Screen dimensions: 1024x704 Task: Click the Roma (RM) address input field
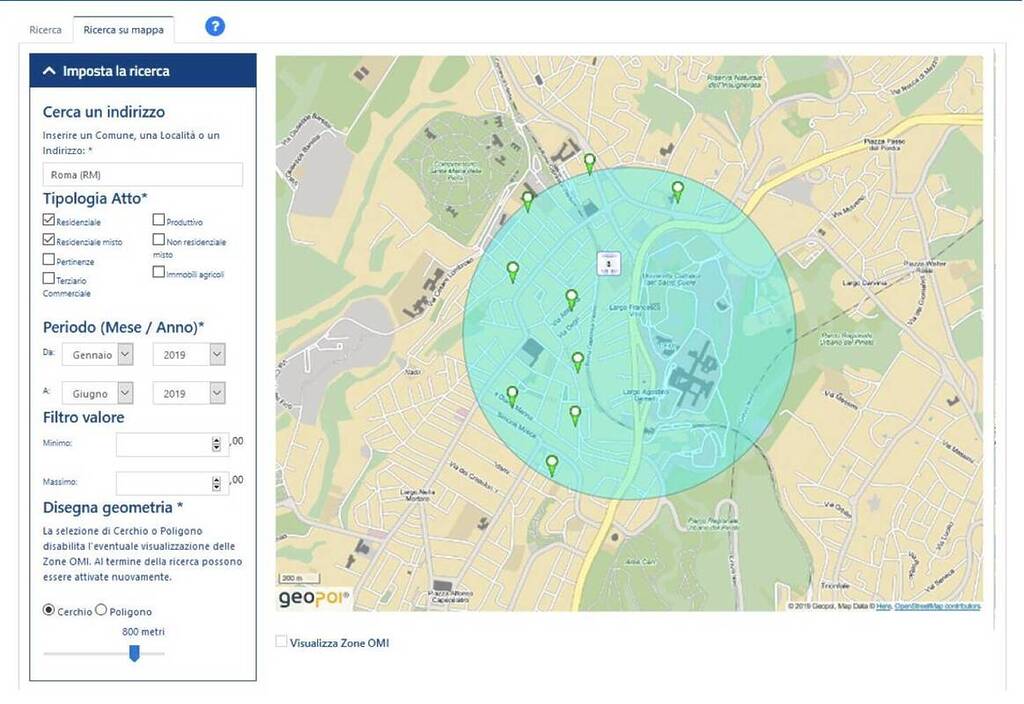coord(142,174)
